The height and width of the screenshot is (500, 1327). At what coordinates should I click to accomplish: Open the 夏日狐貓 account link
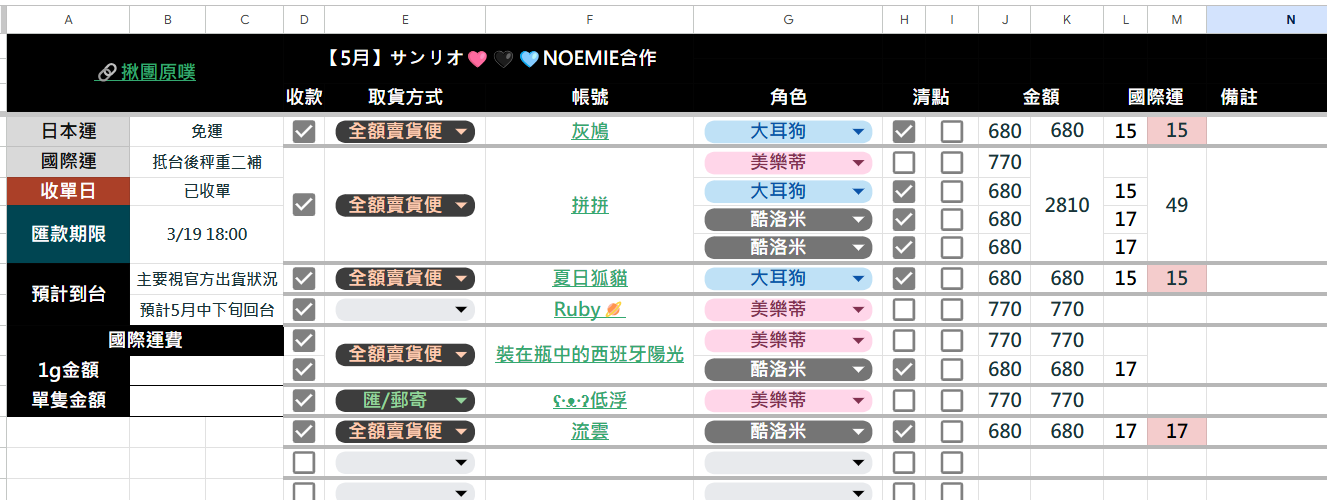pyautogui.click(x=589, y=279)
